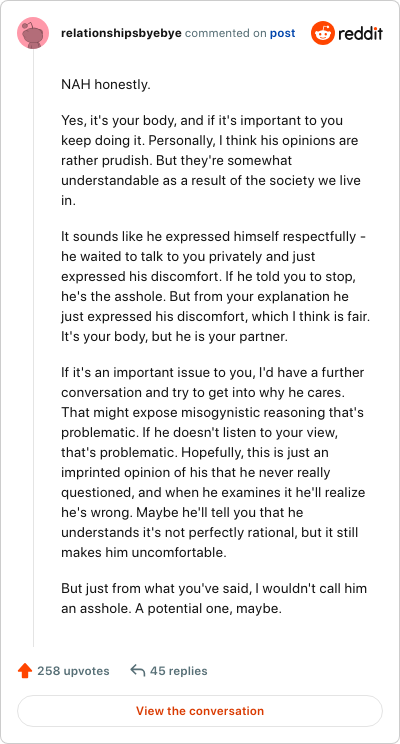
Task: Follow the blue "post" link in the header
Action: tap(282, 33)
